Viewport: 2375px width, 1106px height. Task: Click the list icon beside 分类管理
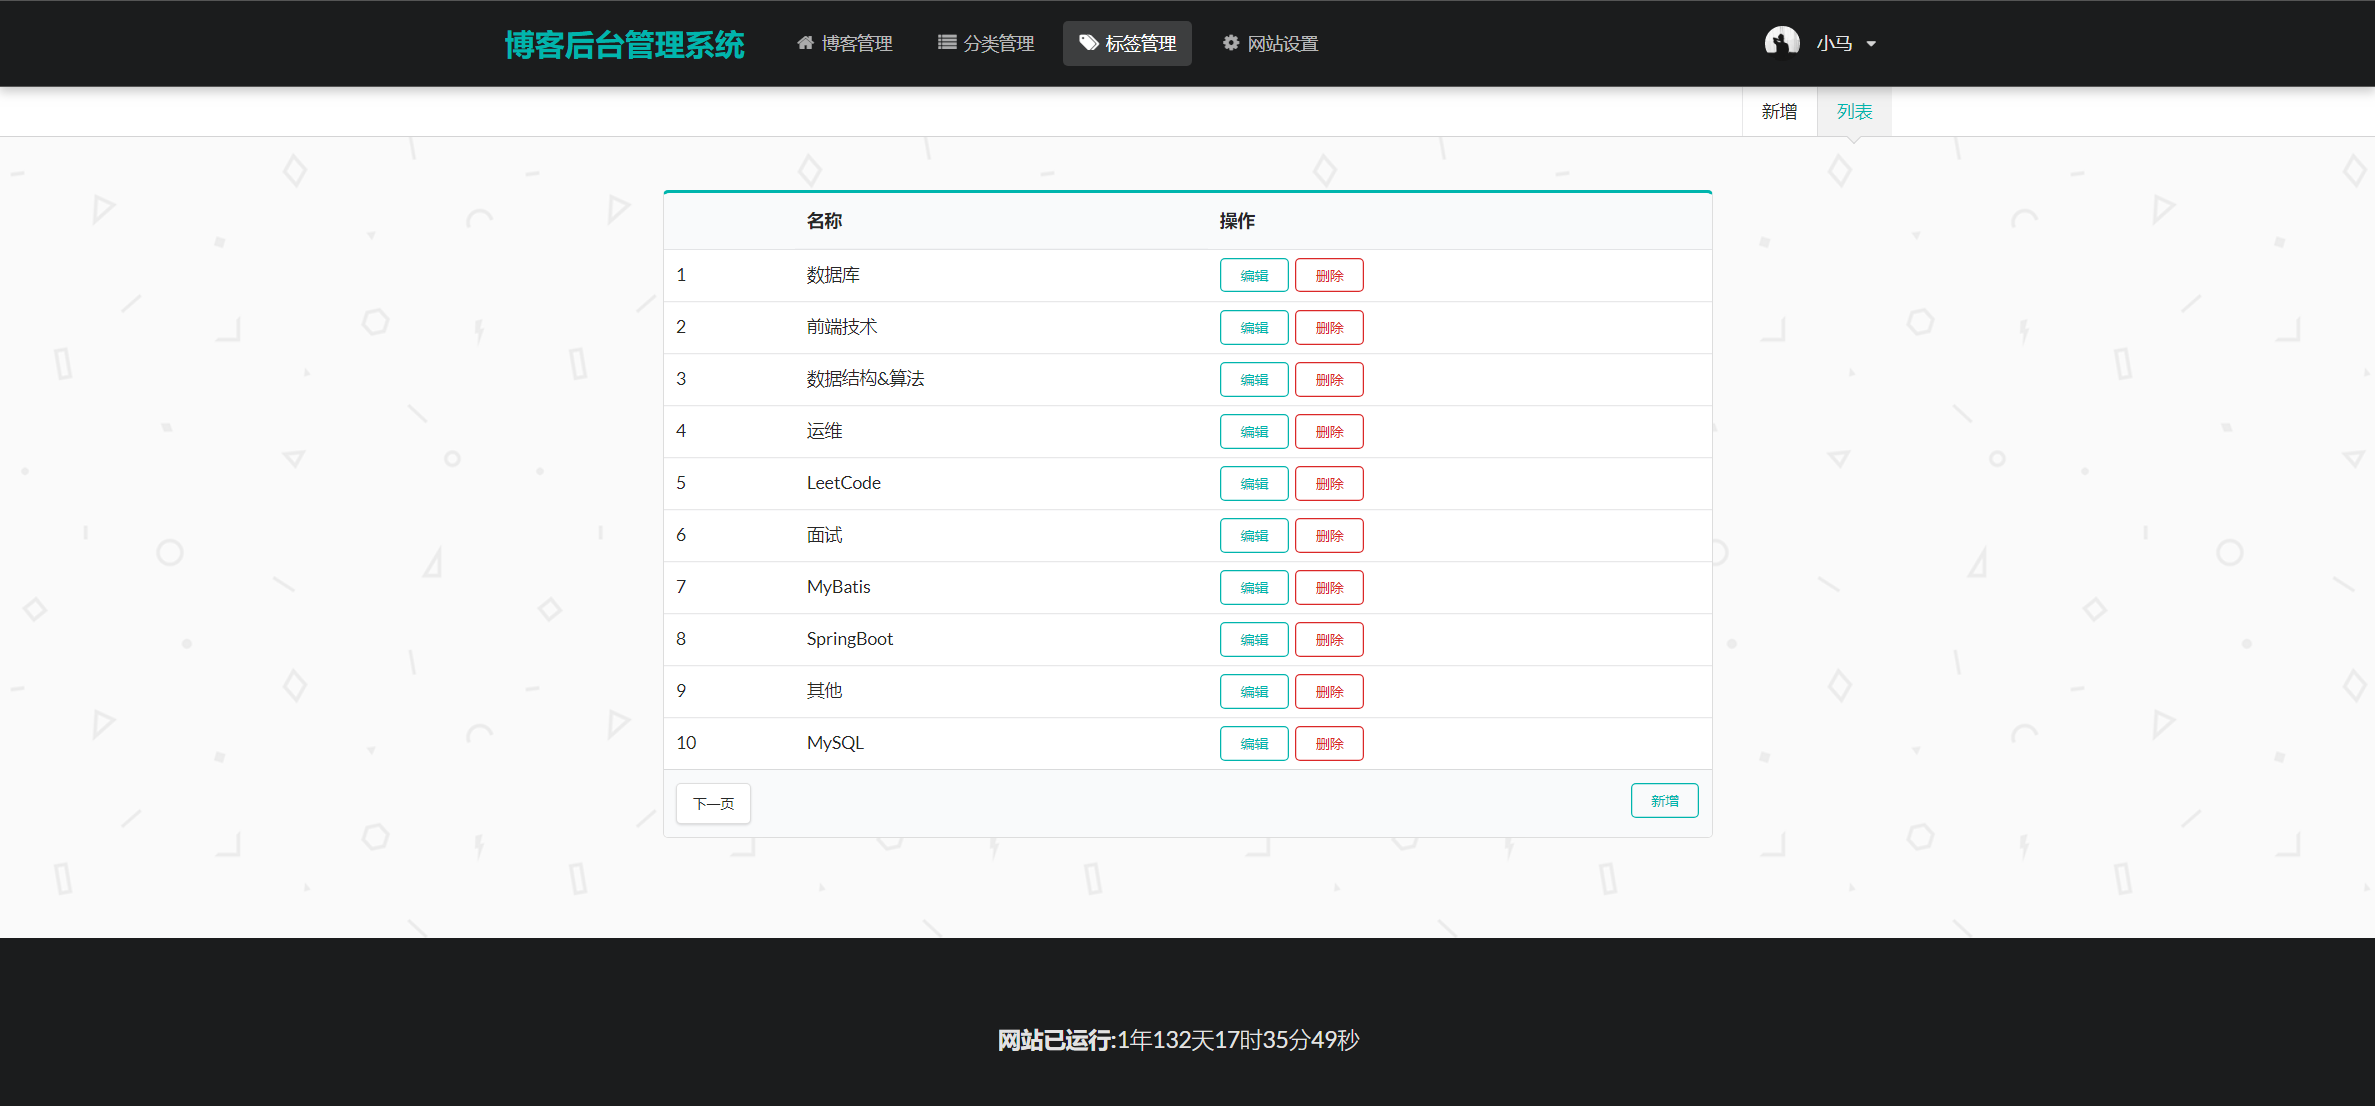pos(947,43)
